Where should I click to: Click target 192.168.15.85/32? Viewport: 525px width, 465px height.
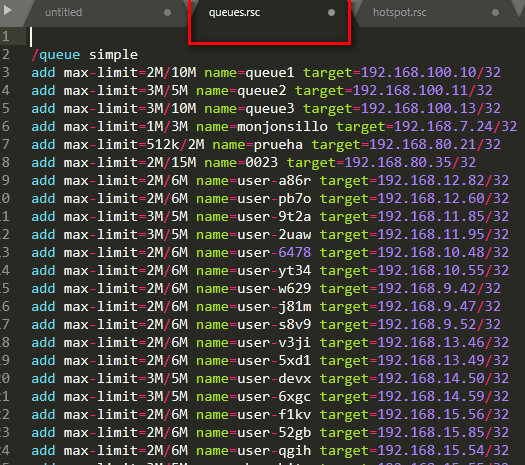(x=443, y=434)
